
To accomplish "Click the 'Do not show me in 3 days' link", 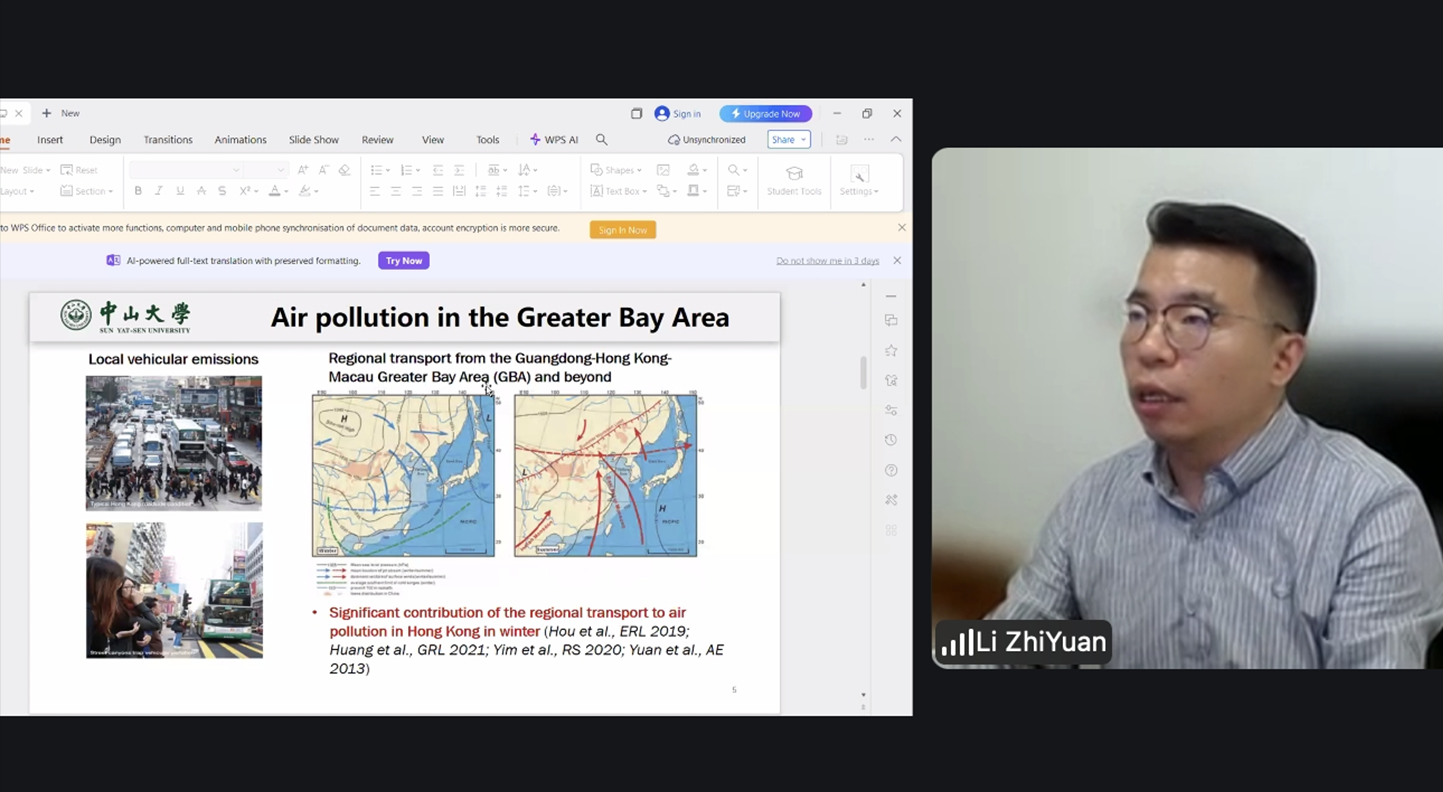I will coord(827,261).
